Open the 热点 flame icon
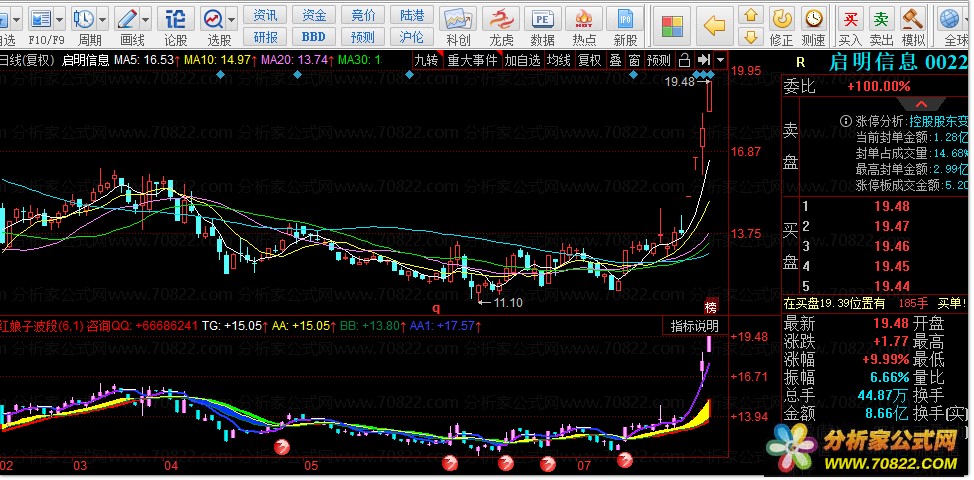The height and width of the screenshot is (480, 974). (584, 19)
